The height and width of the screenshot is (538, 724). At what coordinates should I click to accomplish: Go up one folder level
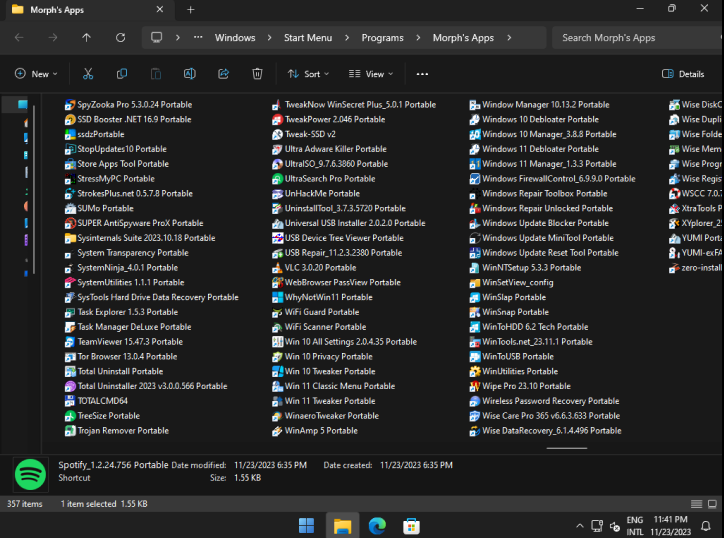(x=86, y=37)
